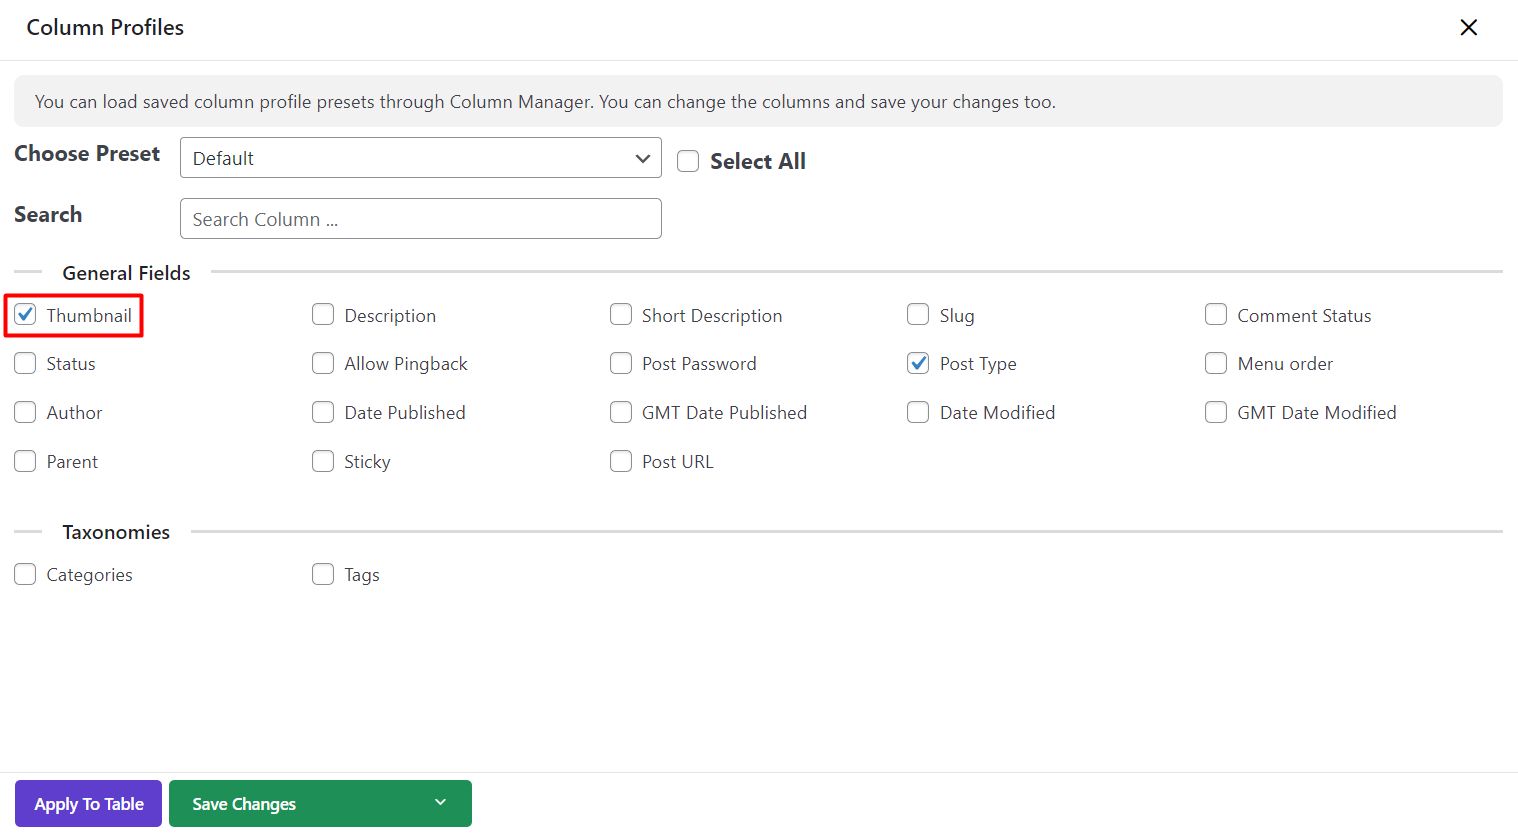This screenshot has width=1518, height=833.
Task: Enable the Description column checkbox
Action: (x=323, y=315)
